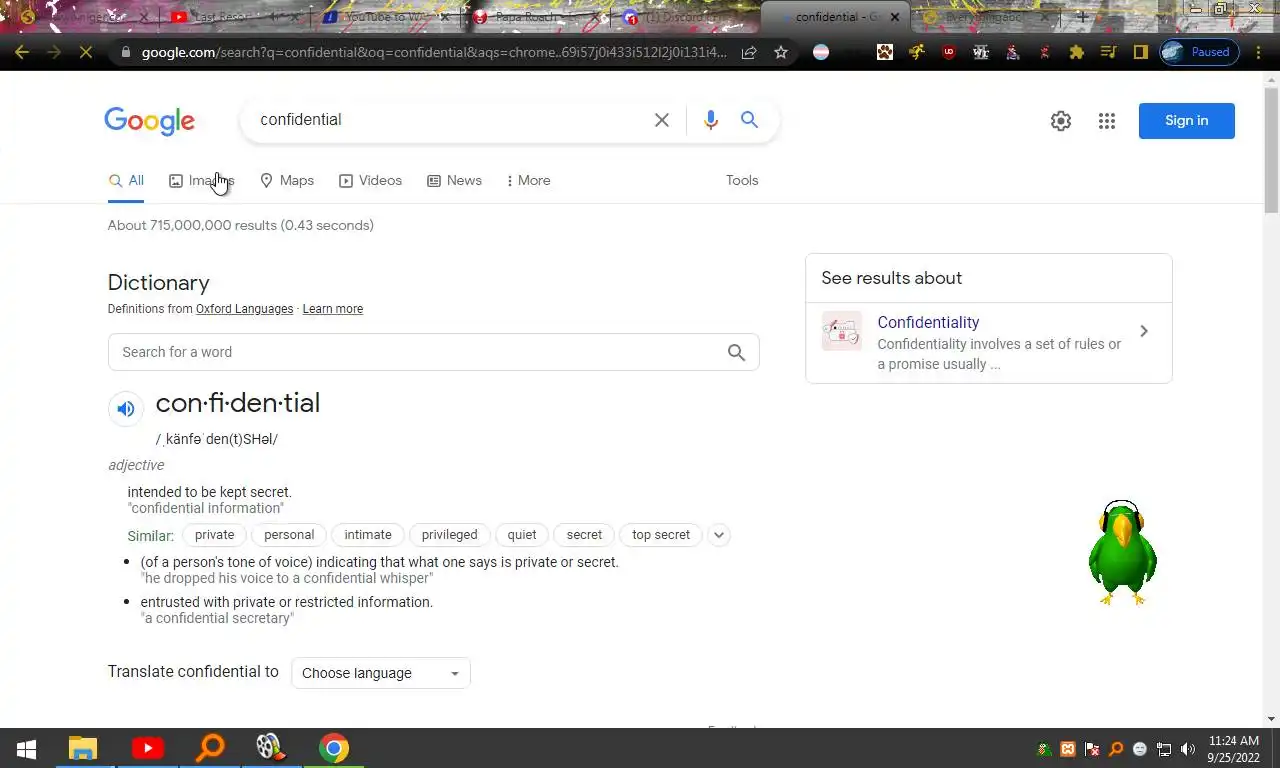
Task: Submit search with the blue magnifier icon
Action: pyautogui.click(x=749, y=120)
